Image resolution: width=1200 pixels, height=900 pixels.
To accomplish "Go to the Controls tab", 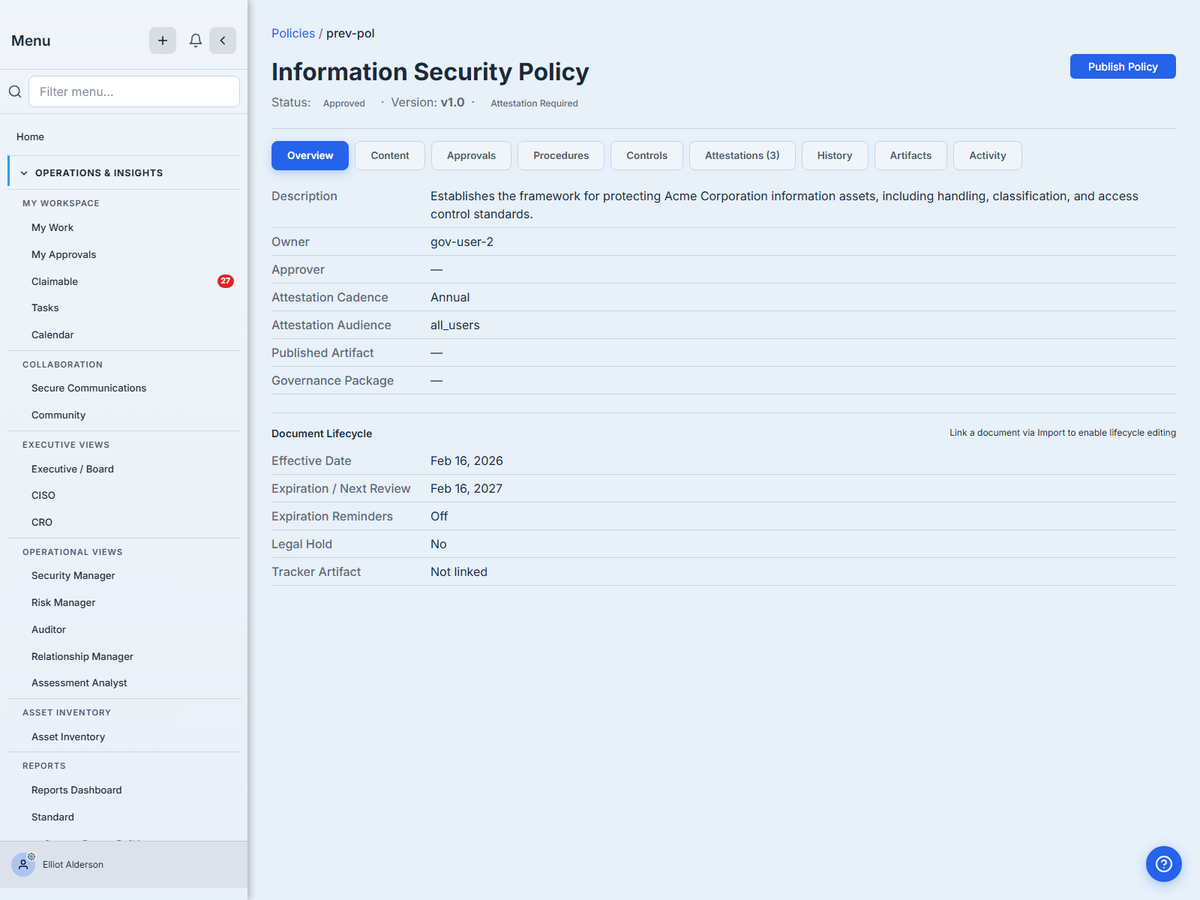I will click(647, 156).
